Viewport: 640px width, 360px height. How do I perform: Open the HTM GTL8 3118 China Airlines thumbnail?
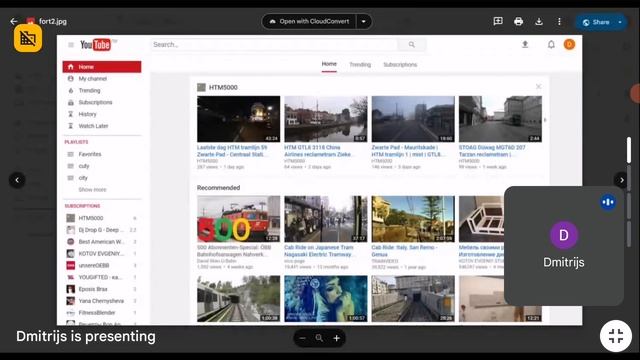pyautogui.click(x=326, y=119)
